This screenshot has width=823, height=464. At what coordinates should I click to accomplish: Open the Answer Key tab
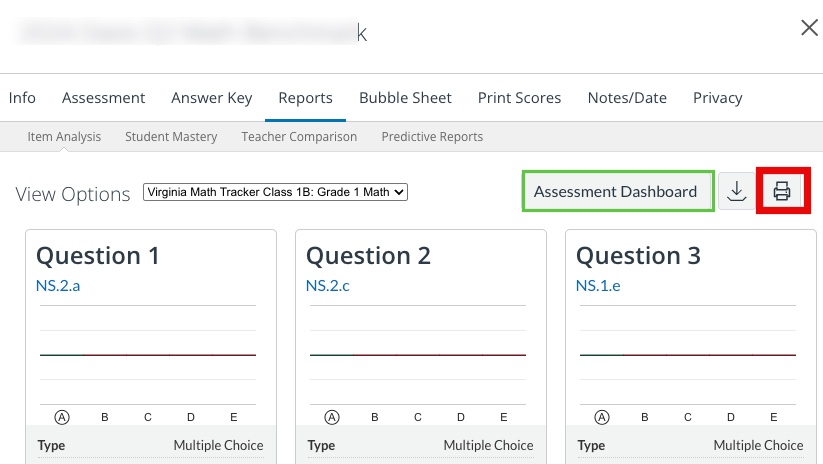pos(212,98)
